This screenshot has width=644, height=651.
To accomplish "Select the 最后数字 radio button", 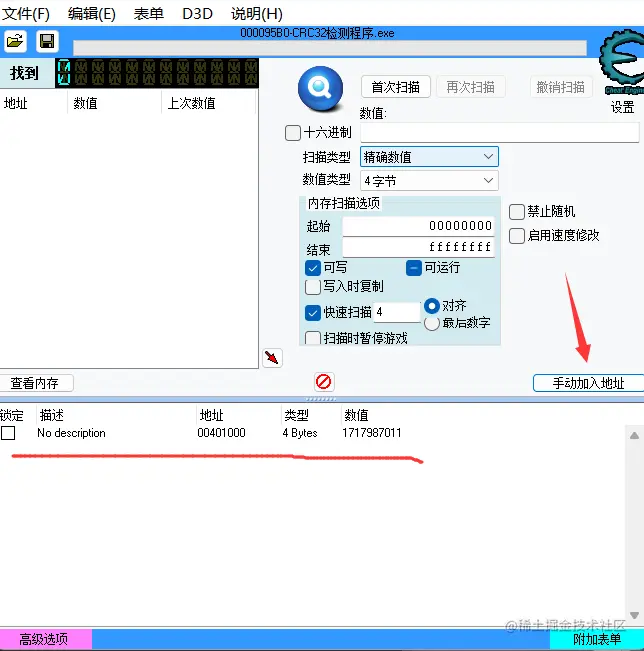I will 432,323.
